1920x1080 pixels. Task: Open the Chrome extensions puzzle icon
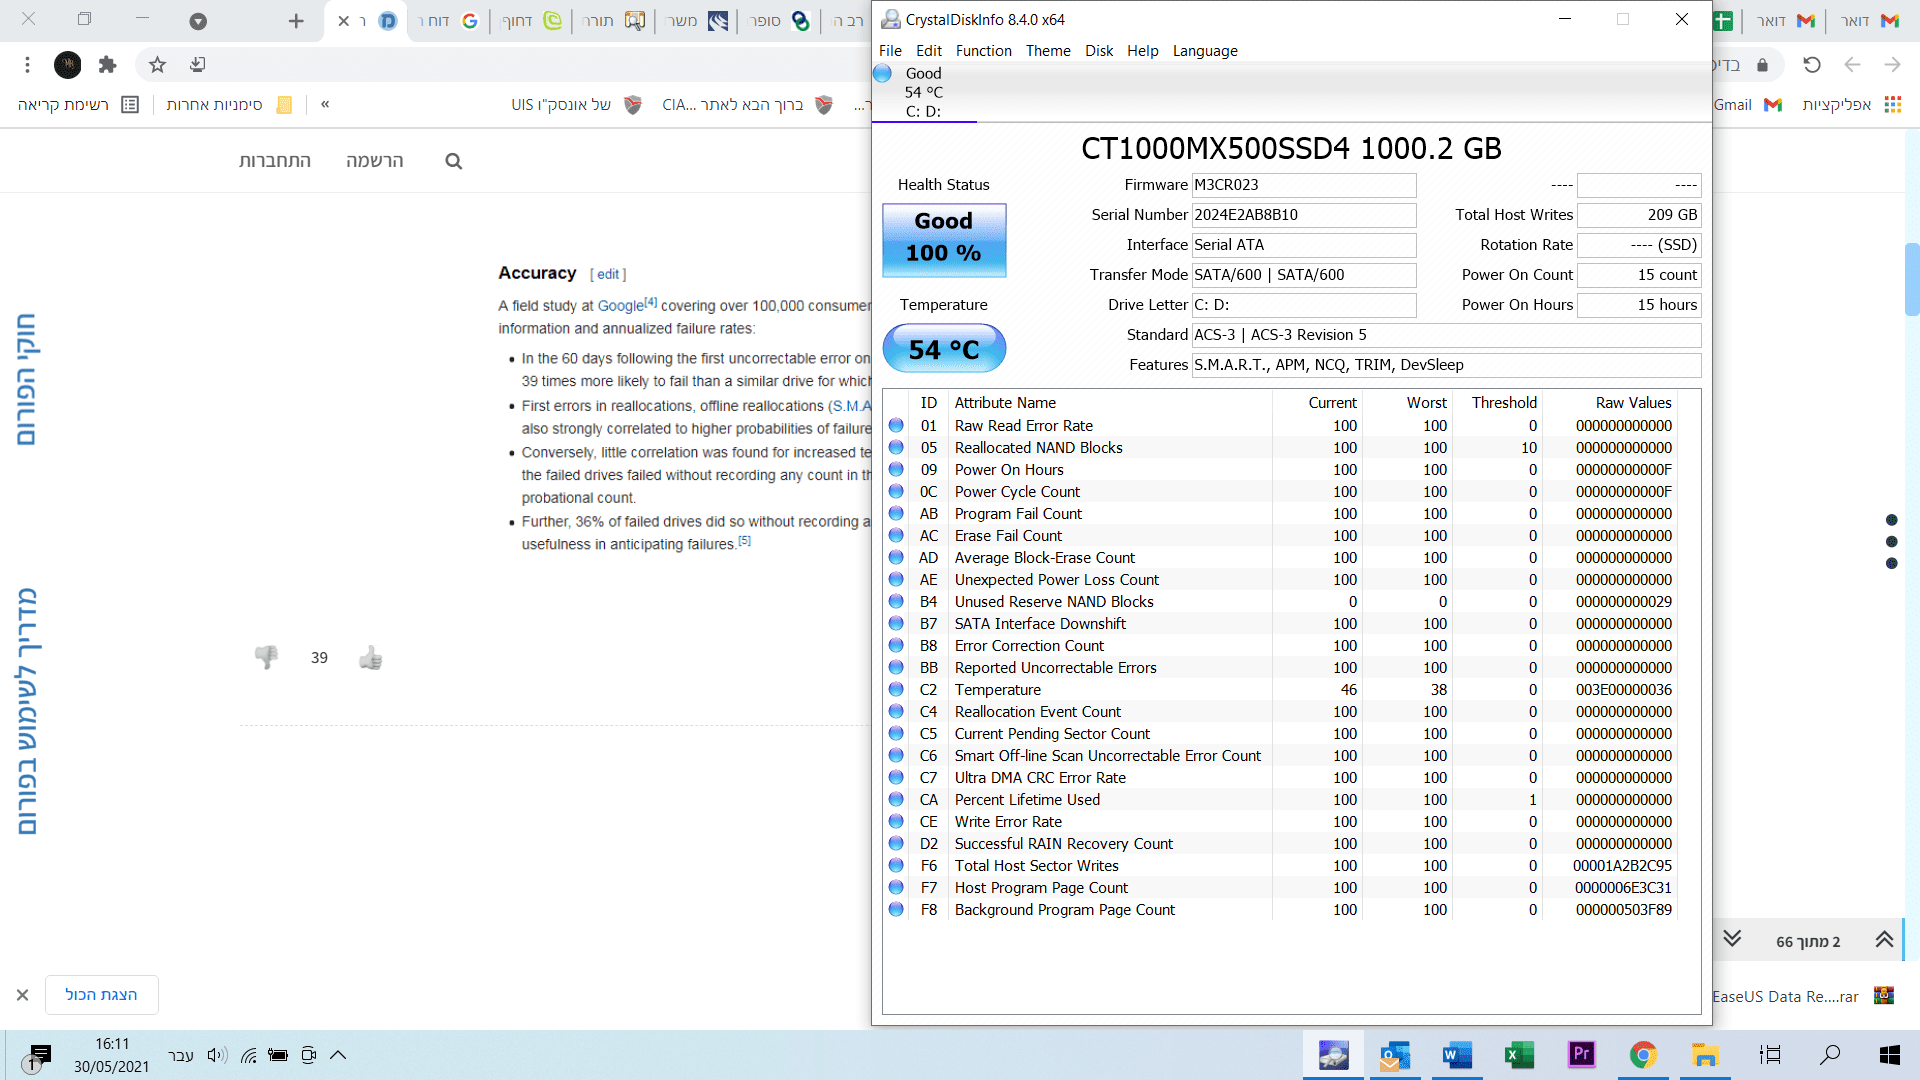(107, 65)
